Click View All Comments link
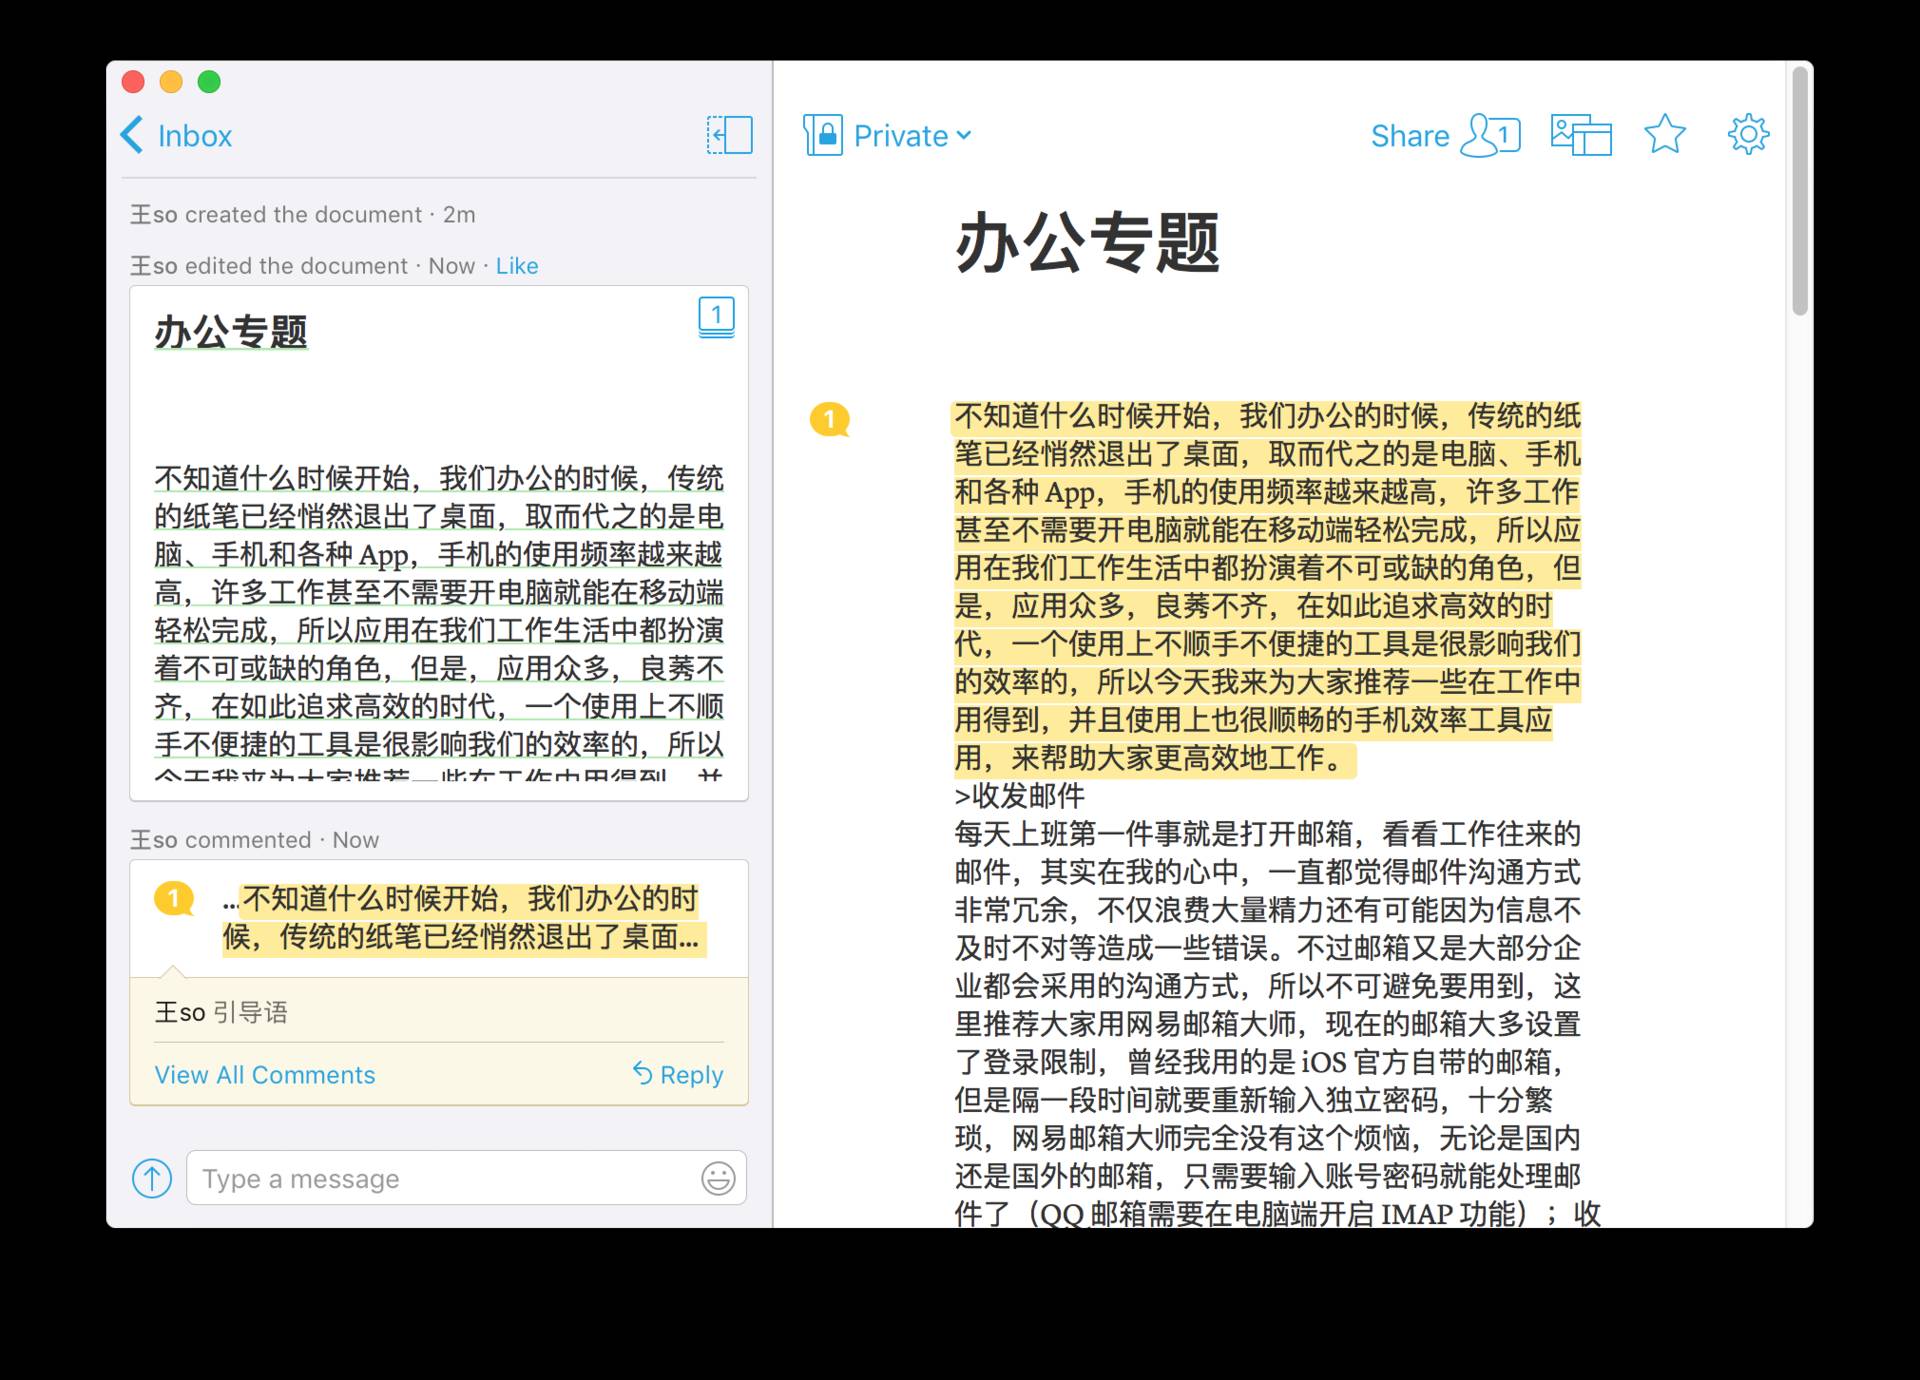This screenshot has width=1920, height=1380. (265, 1075)
